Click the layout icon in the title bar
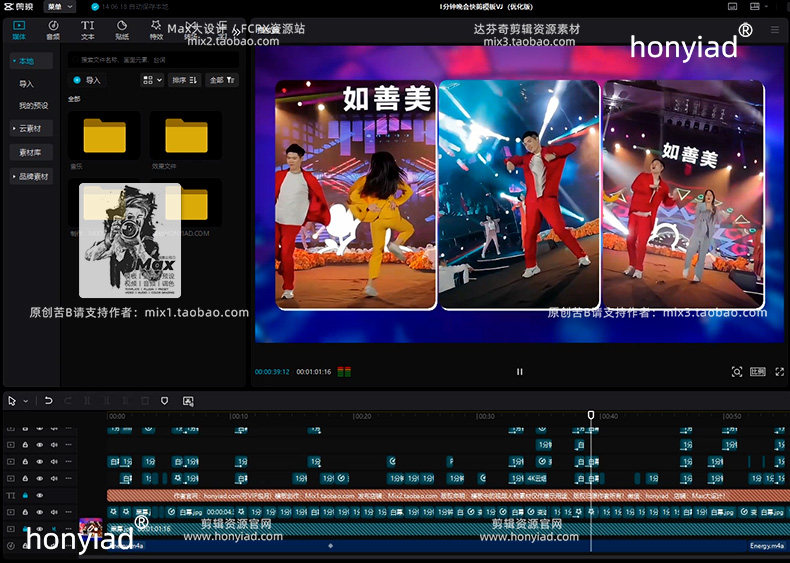This screenshot has height=563, width=790. click(754, 7)
